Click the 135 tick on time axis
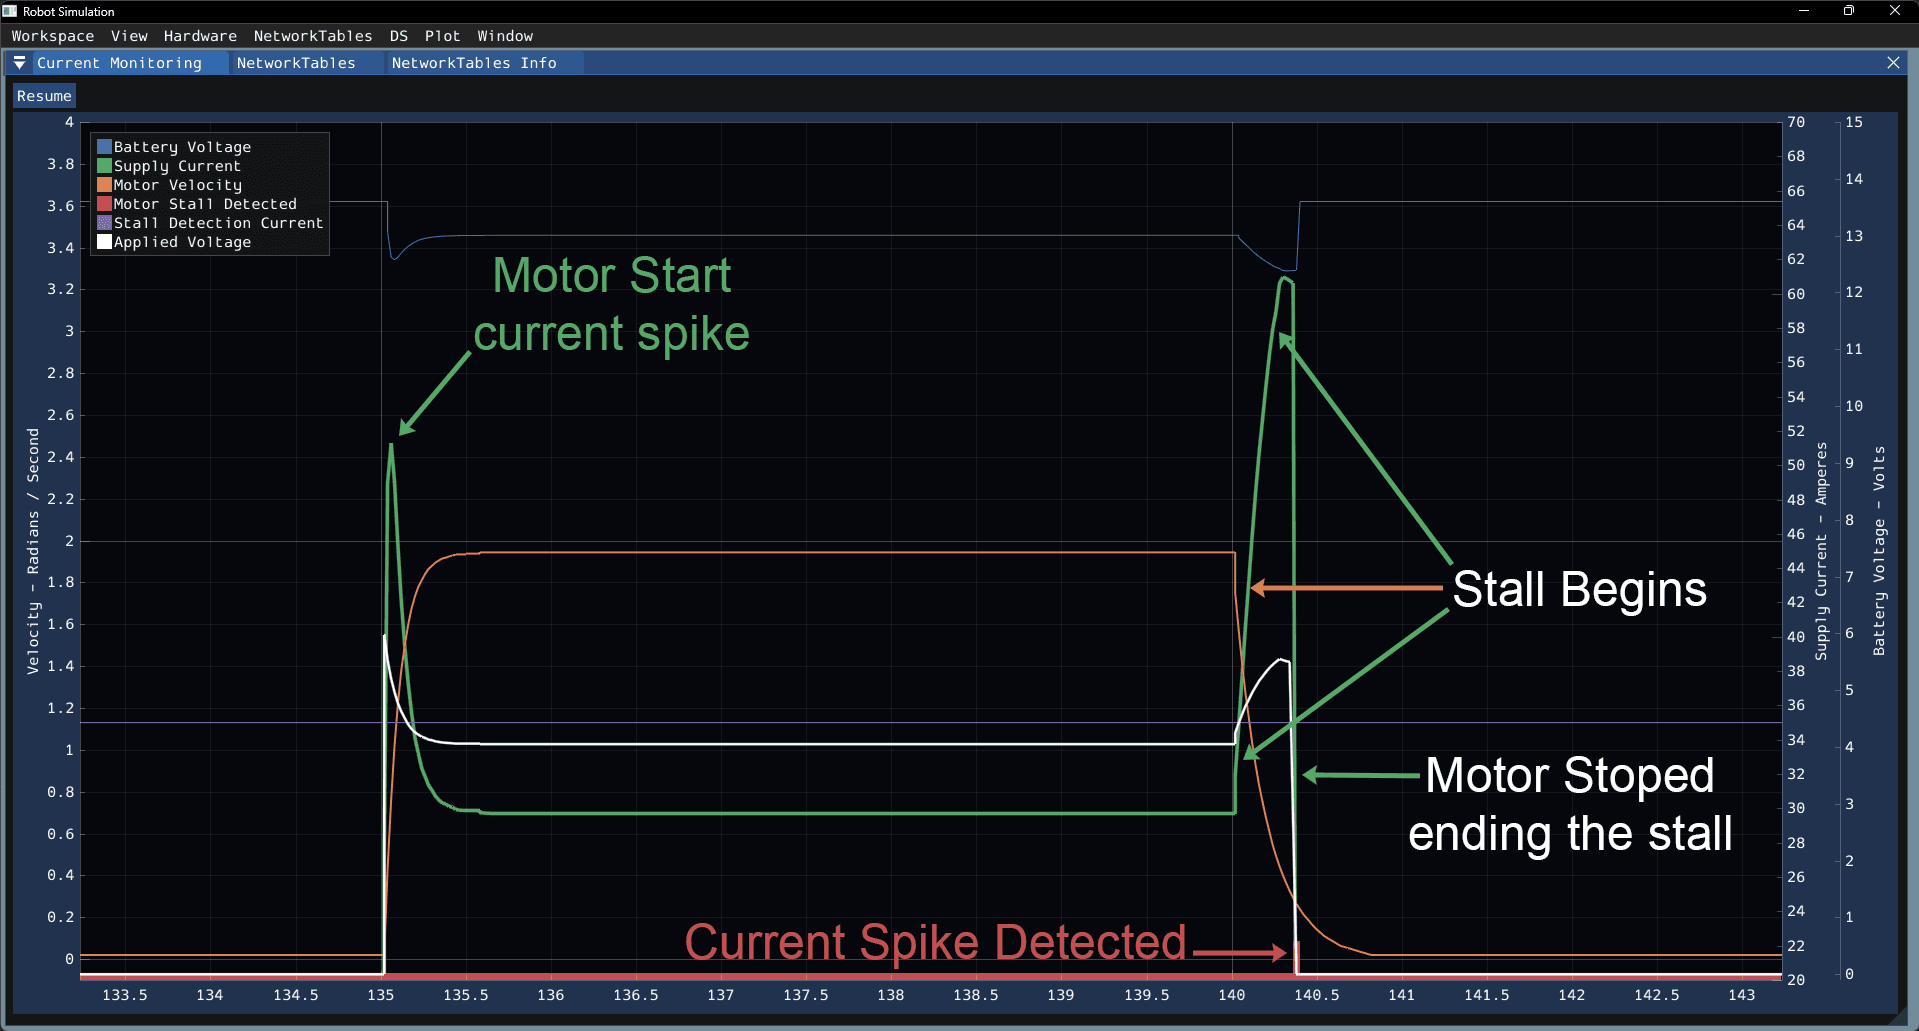Screen dimensions: 1919x1031 pyautogui.click(x=380, y=995)
